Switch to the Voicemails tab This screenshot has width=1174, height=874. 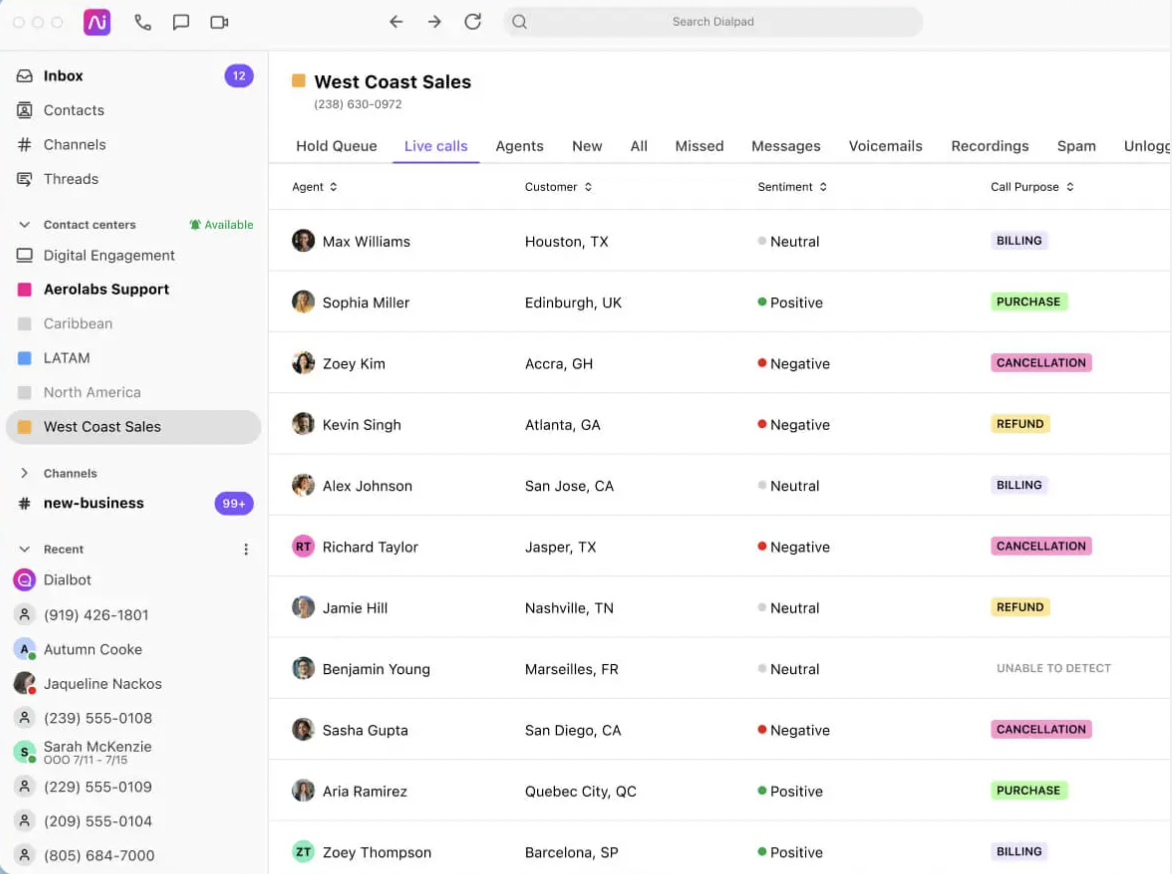[886, 146]
